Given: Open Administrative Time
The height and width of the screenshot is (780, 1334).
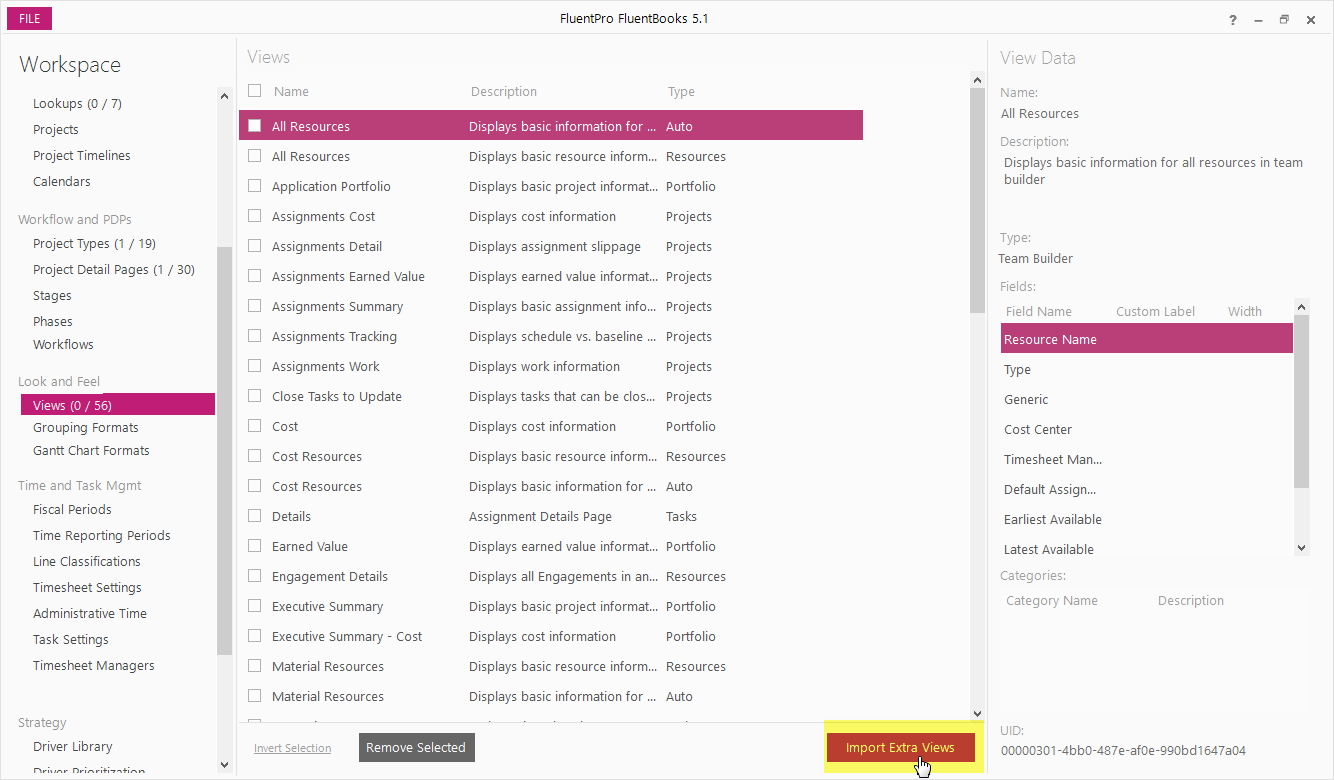Looking at the screenshot, I should tap(90, 614).
